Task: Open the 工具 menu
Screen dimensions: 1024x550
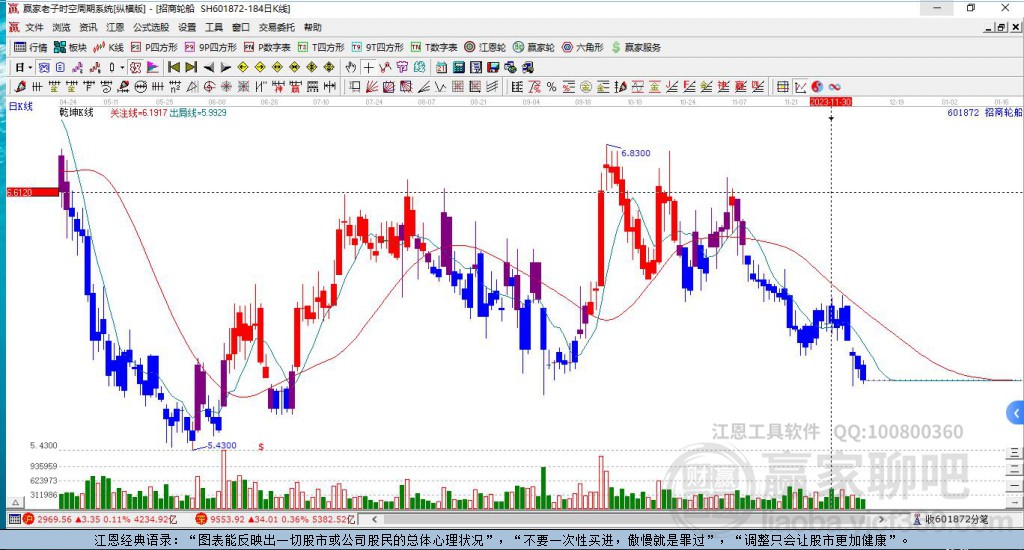Action: (214, 27)
